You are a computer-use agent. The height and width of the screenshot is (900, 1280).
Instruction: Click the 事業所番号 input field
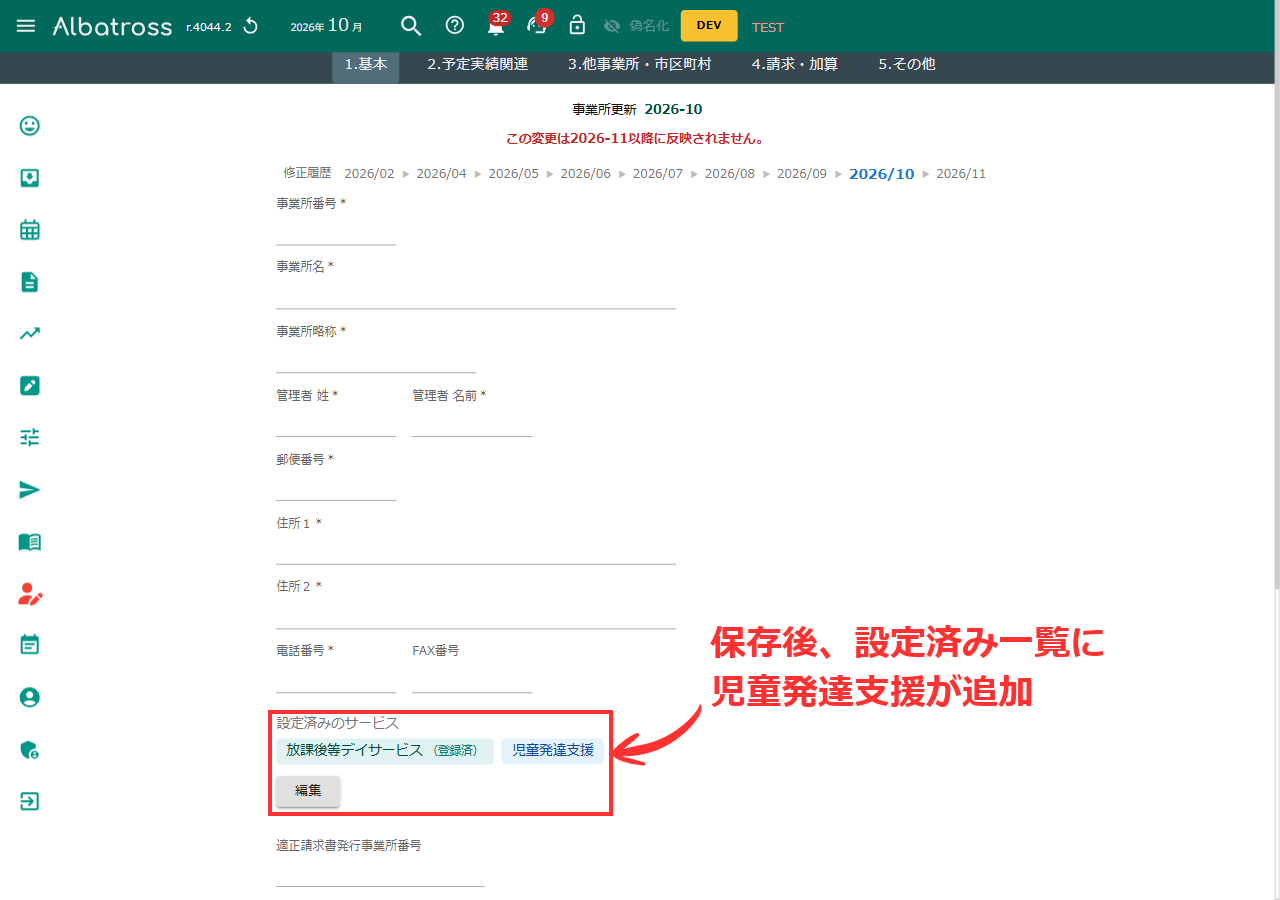tap(336, 229)
